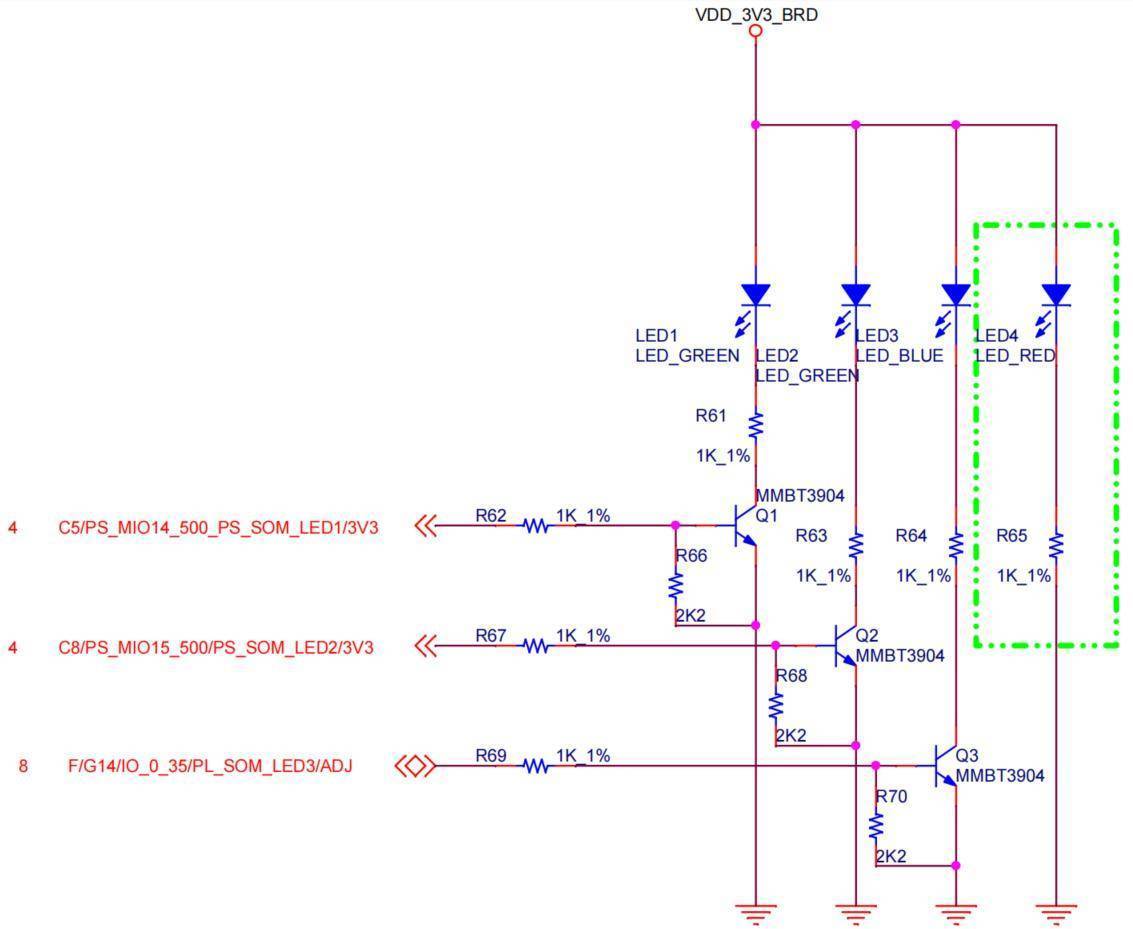Screen dimensions: 1133x929
Task: Select the LED1 green diode symbol
Action: 756,295
